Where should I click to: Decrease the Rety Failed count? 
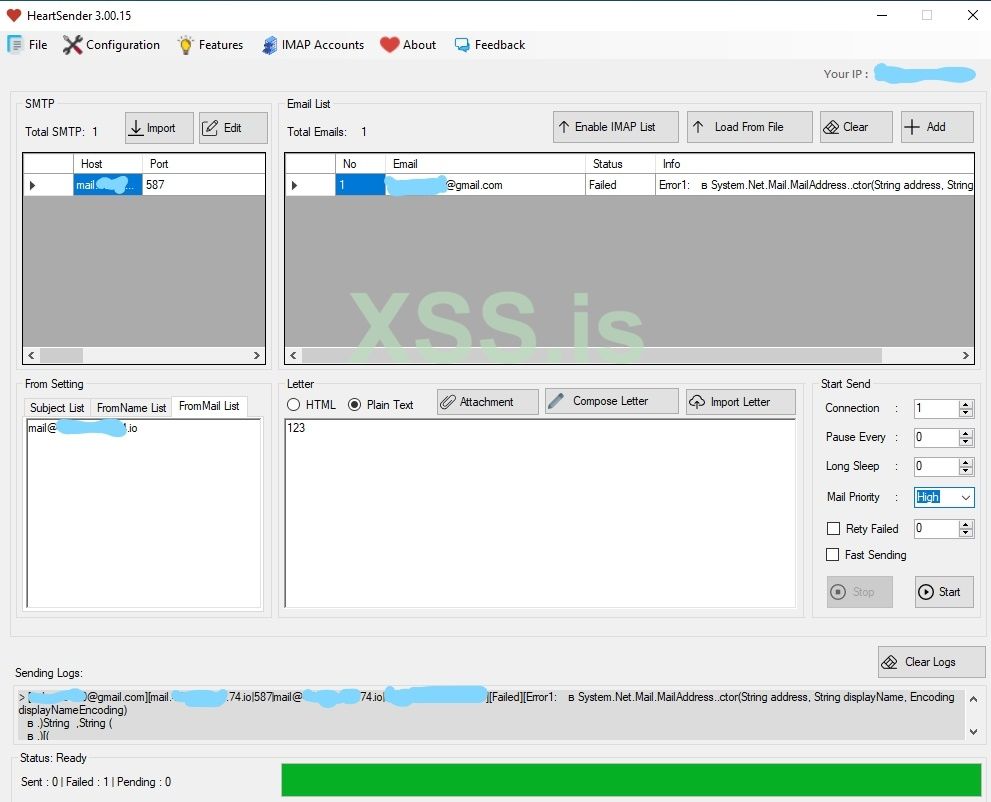[966, 532]
